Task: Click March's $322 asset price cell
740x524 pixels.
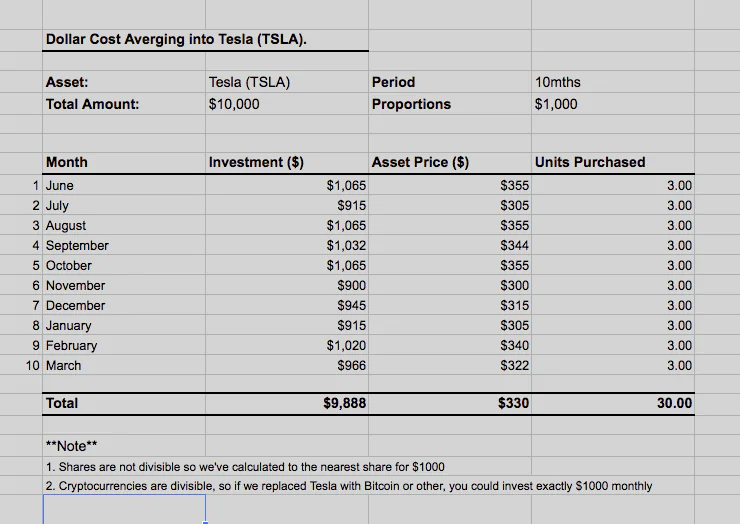Action: [x=450, y=365]
